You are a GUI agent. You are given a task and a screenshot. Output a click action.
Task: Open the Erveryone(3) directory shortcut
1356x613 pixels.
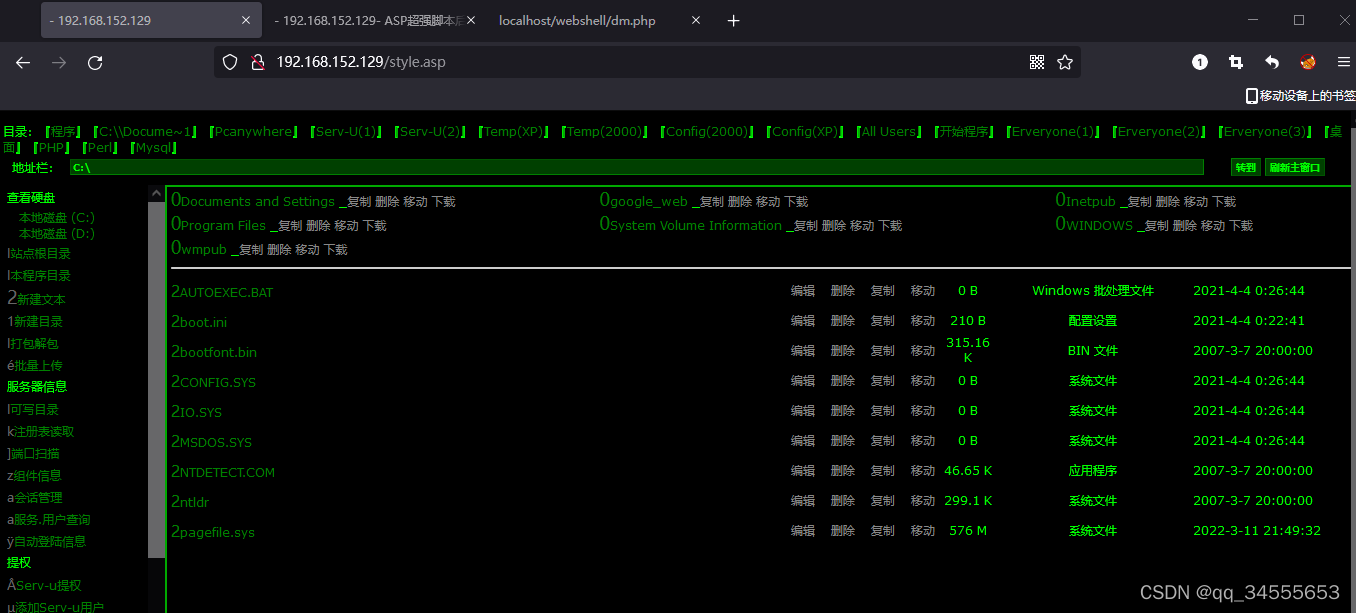[x=1267, y=132]
